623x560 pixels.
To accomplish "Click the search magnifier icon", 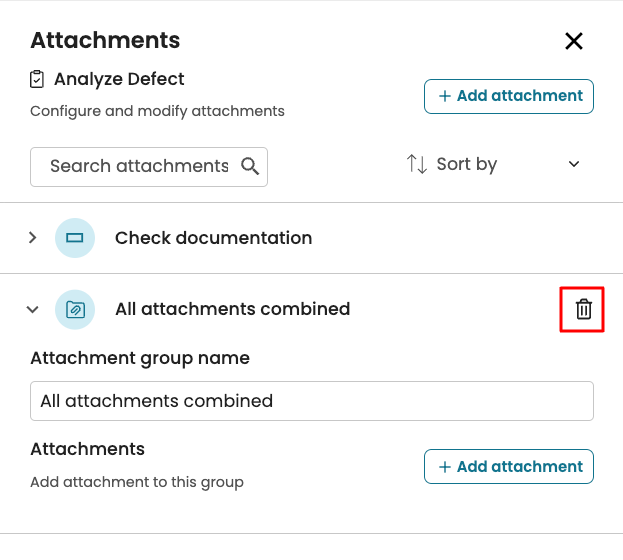I will 250,166.
